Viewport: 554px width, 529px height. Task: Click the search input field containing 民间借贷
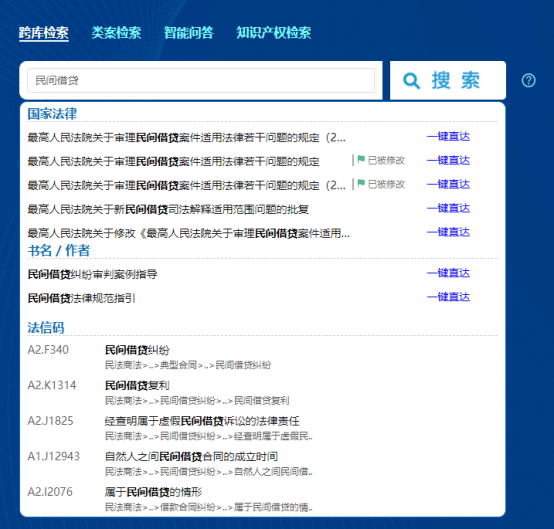[x=201, y=81]
